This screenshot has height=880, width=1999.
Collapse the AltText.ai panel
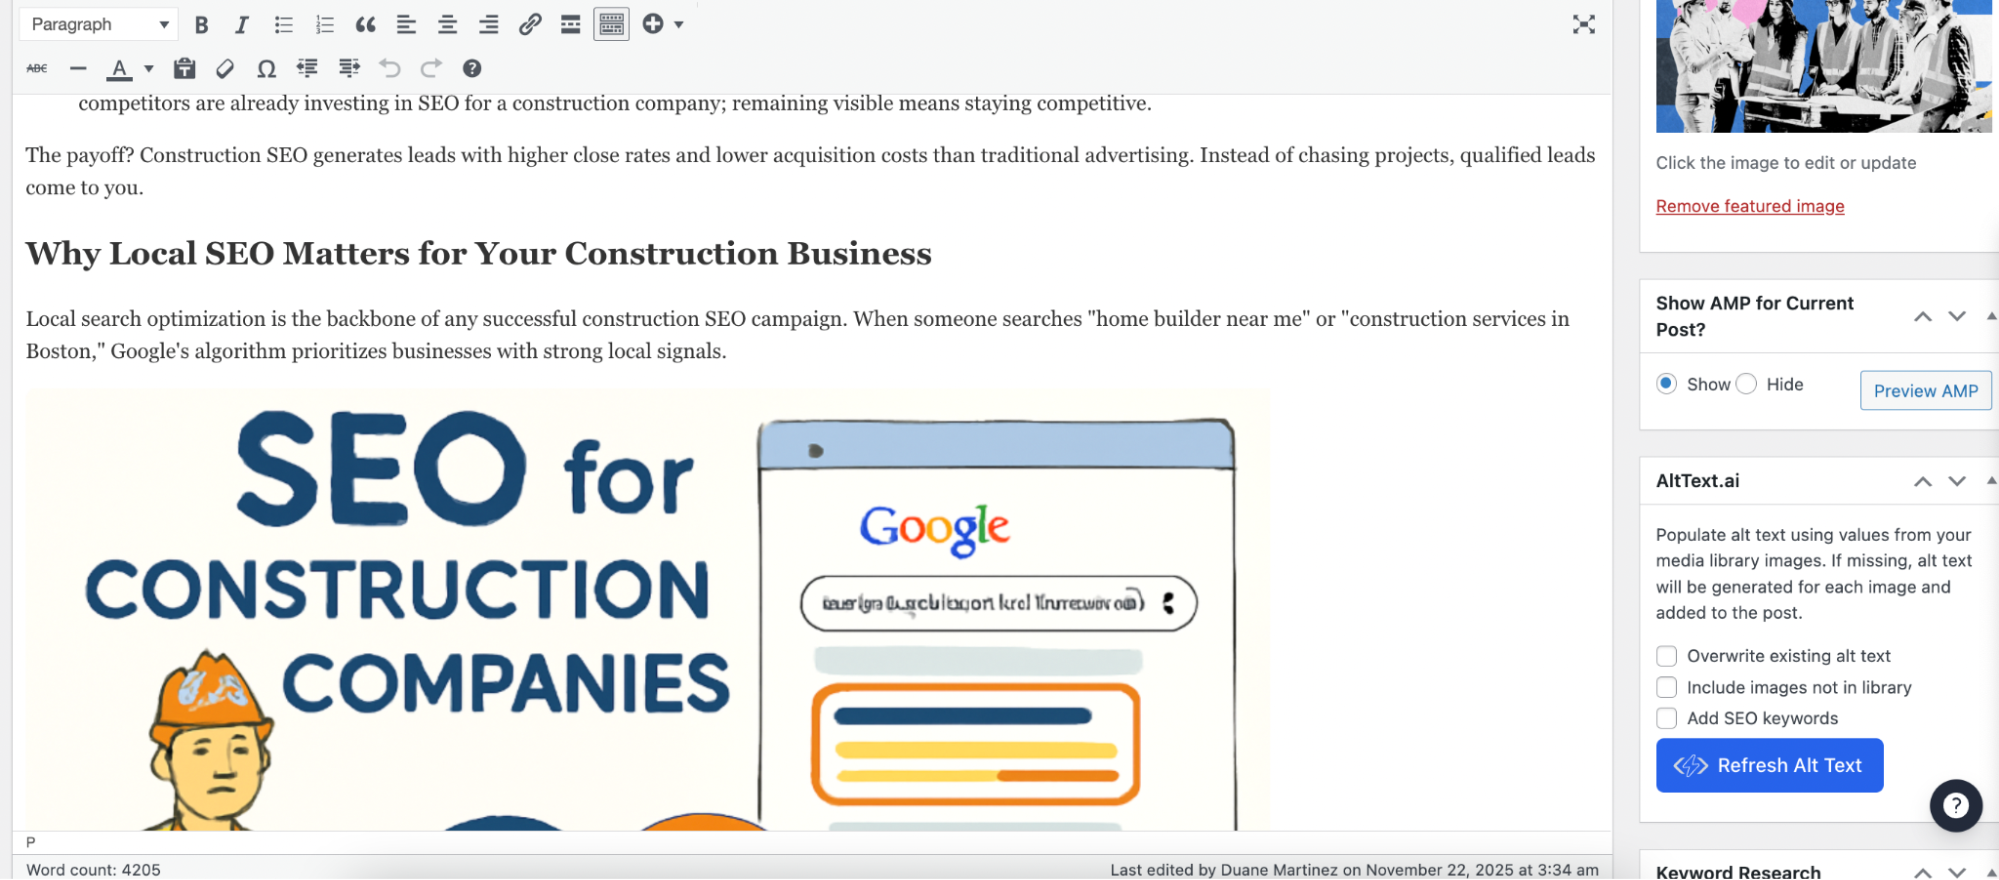(x=1990, y=481)
